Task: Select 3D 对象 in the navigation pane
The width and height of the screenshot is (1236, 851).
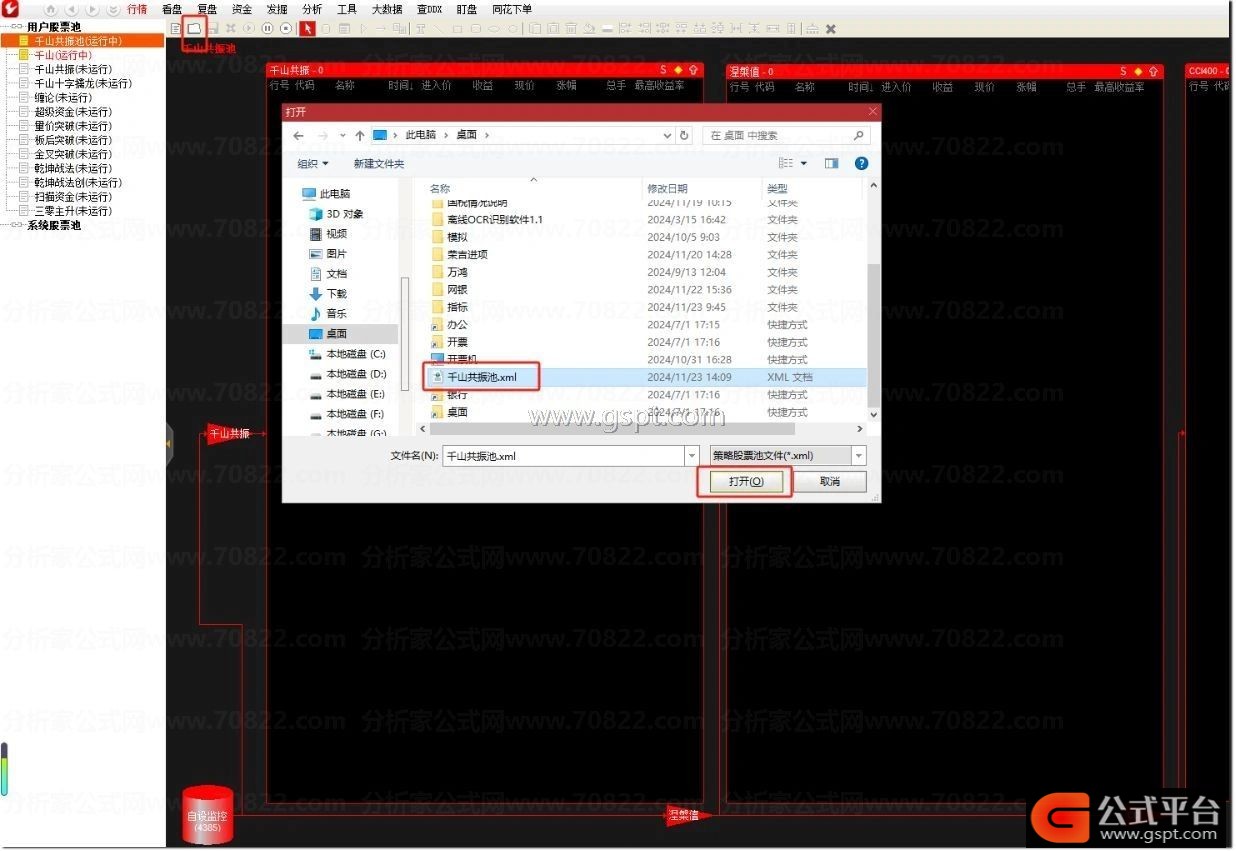Action: (337, 214)
